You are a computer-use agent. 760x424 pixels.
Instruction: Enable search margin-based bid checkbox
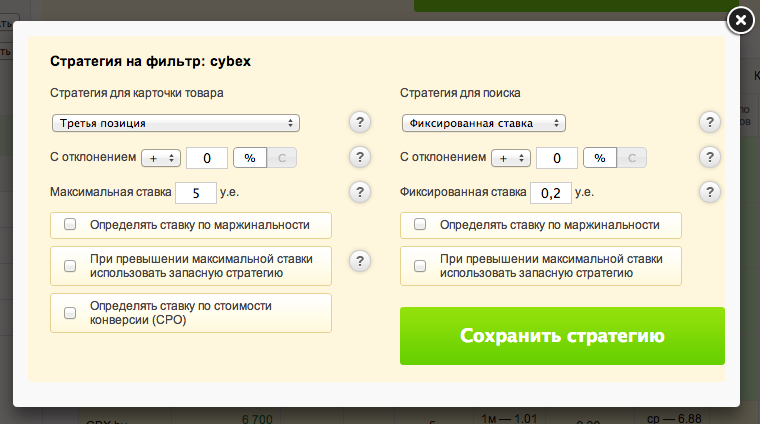pos(420,224)
